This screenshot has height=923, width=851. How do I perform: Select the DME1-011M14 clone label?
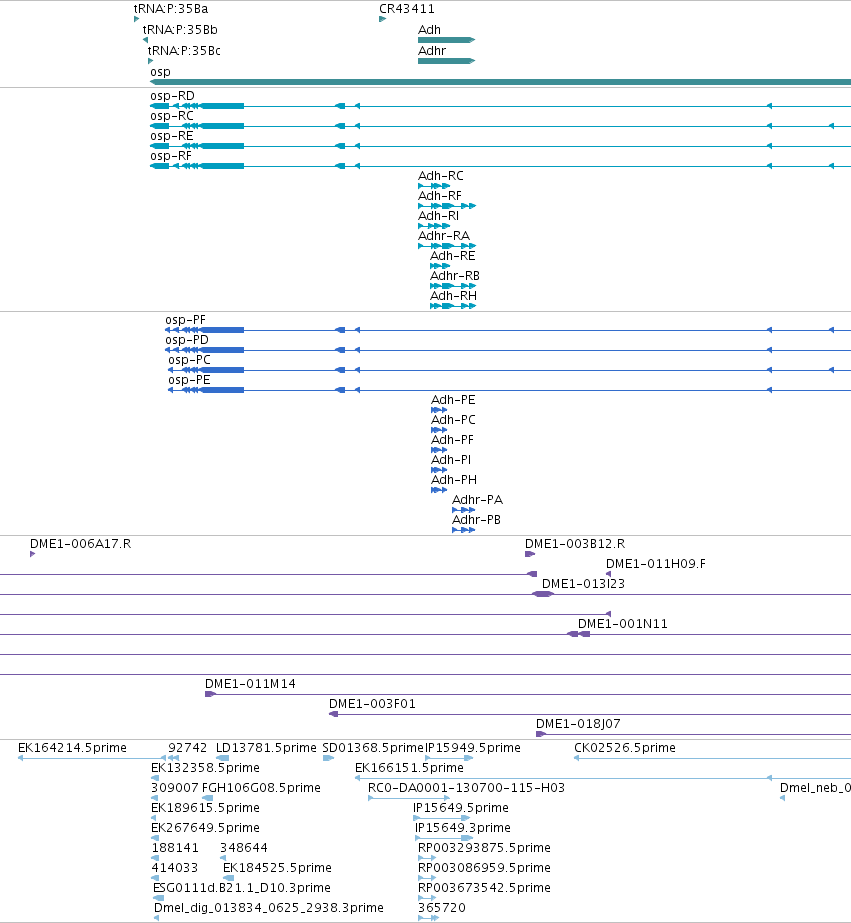click(250, 684)
